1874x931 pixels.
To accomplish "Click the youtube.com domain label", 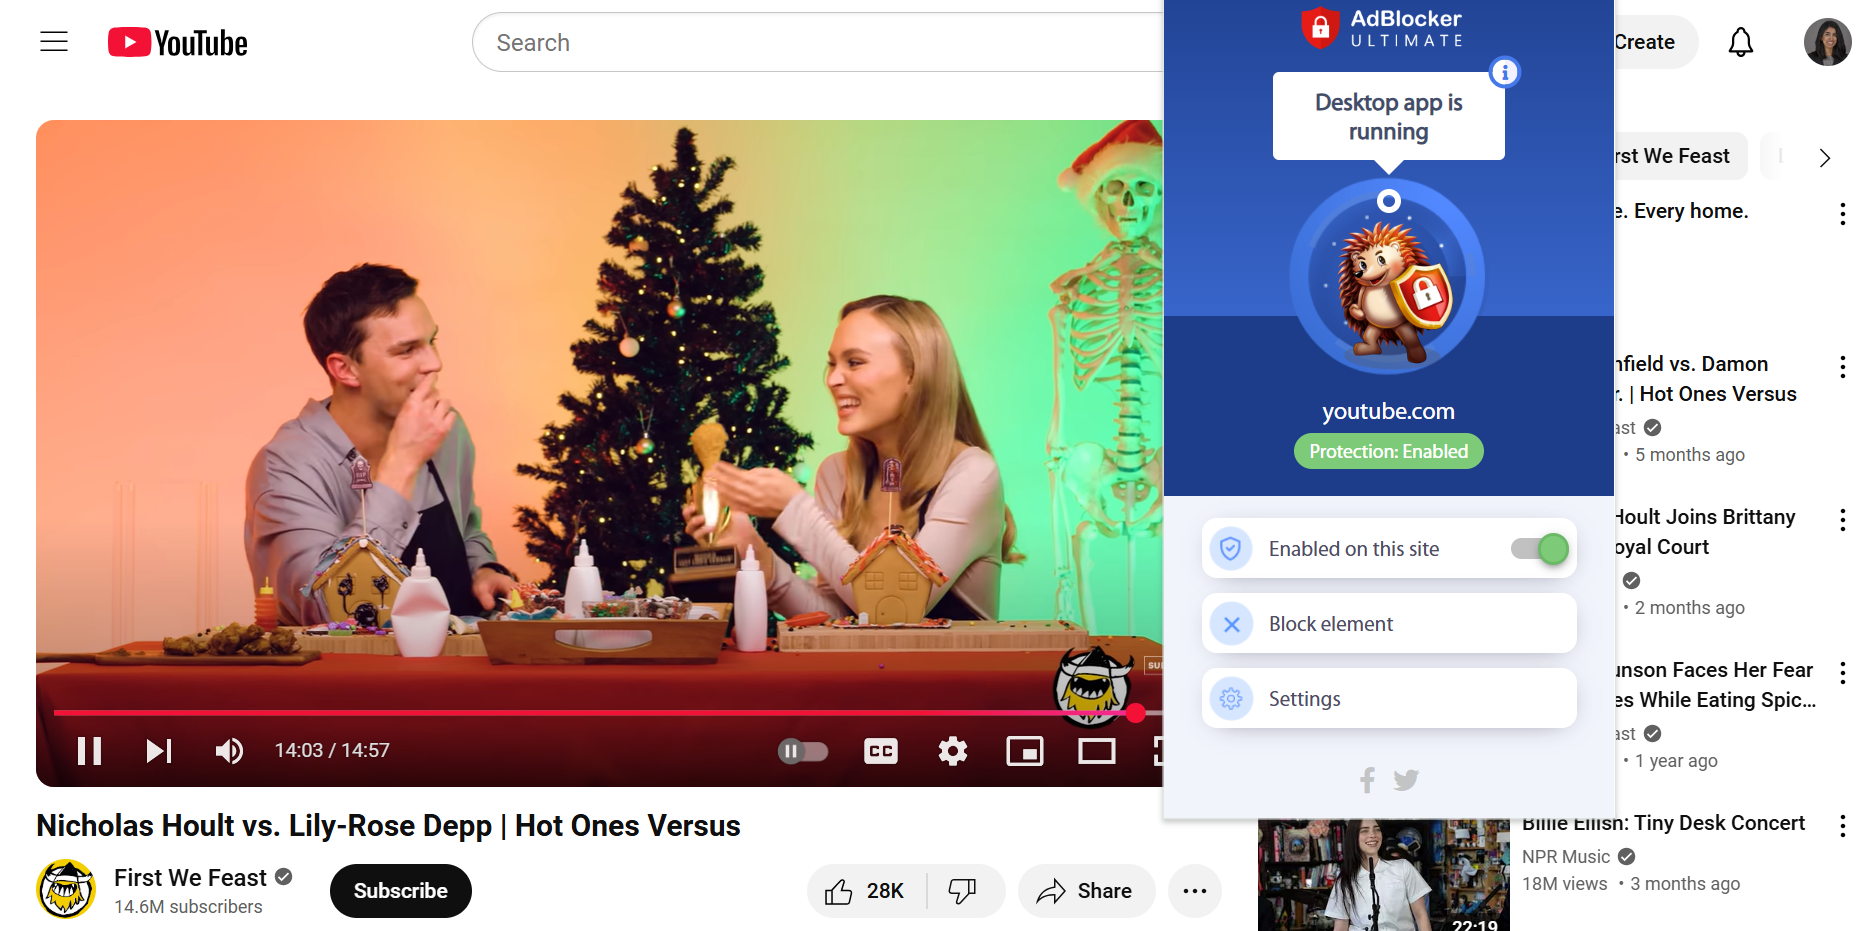I will click(x=1388, y=411).
